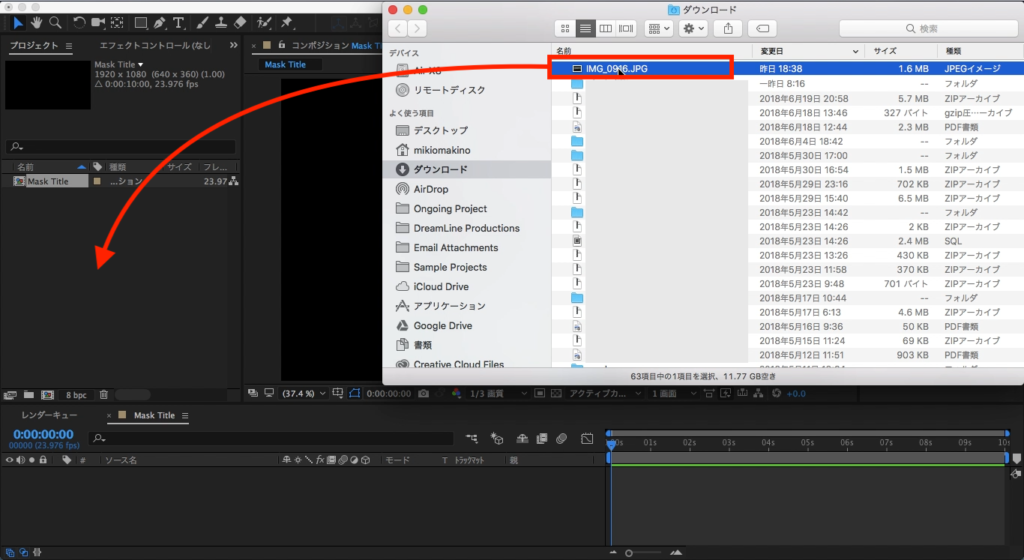
Task: Click the trash icon in Project panel
Action: 104,395
